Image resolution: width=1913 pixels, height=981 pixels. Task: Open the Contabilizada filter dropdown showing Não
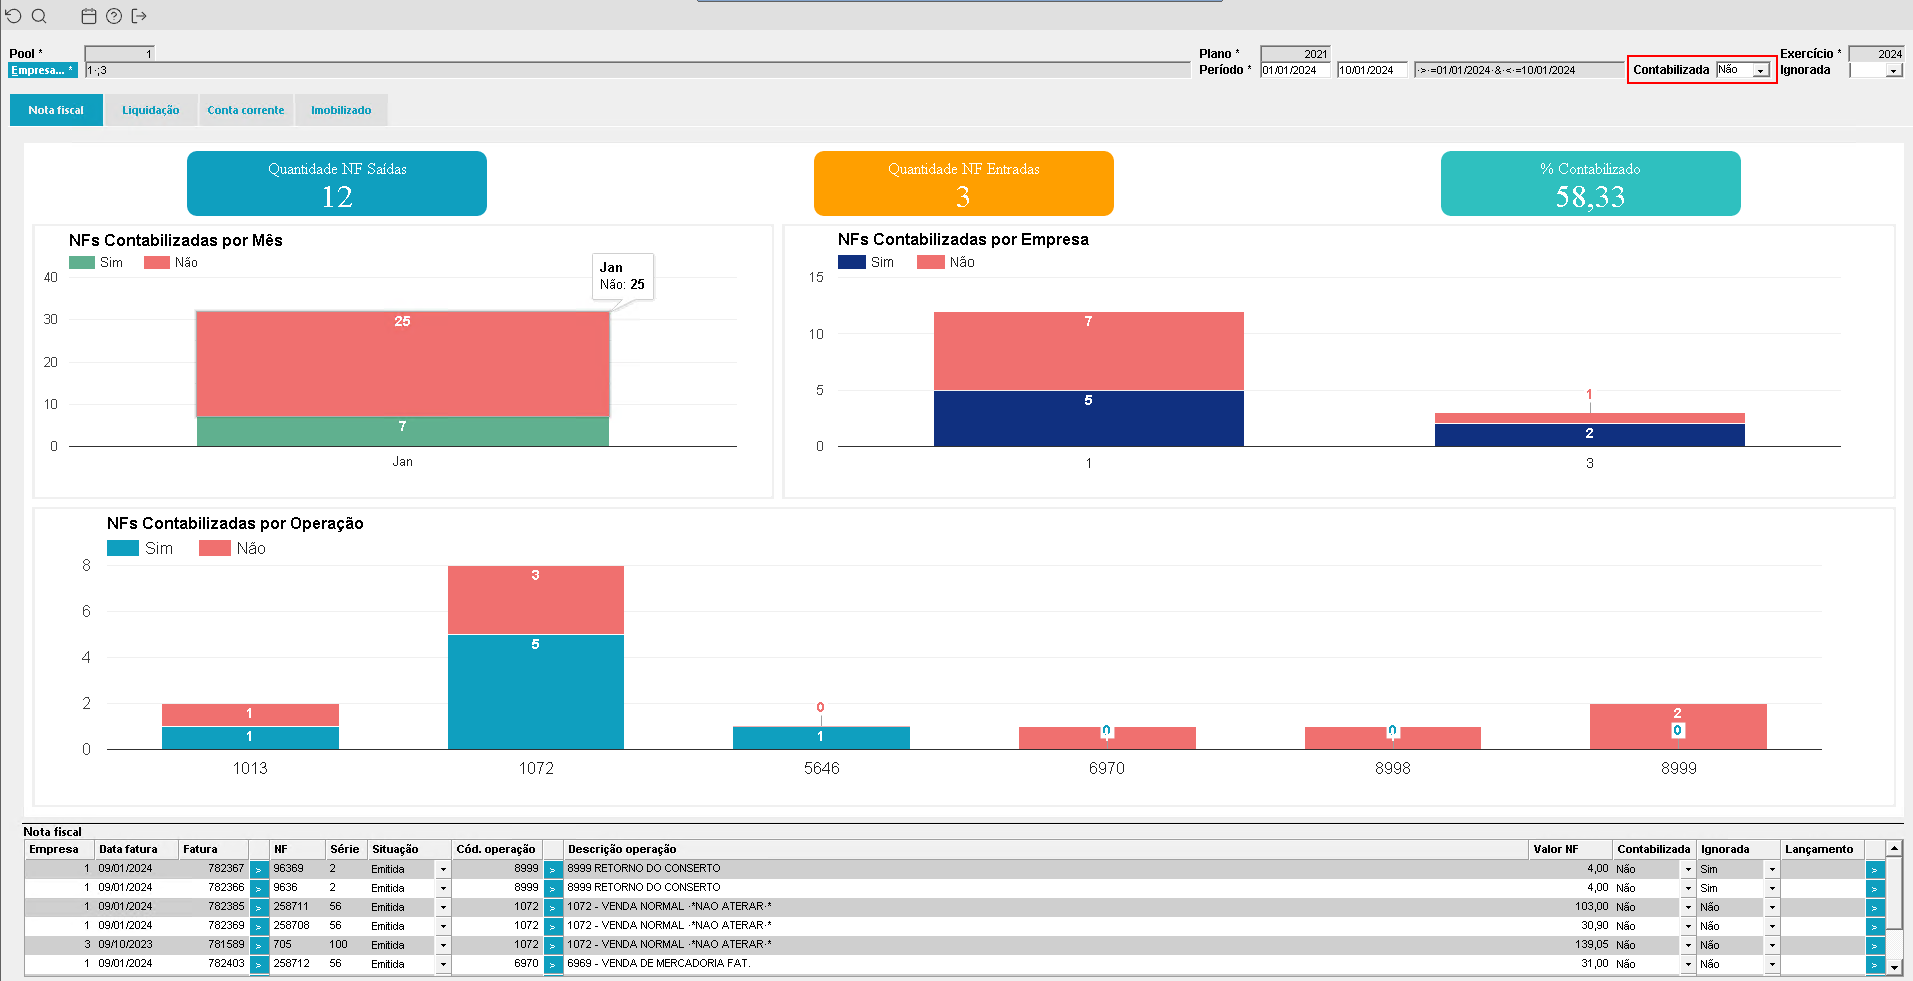1761,70
